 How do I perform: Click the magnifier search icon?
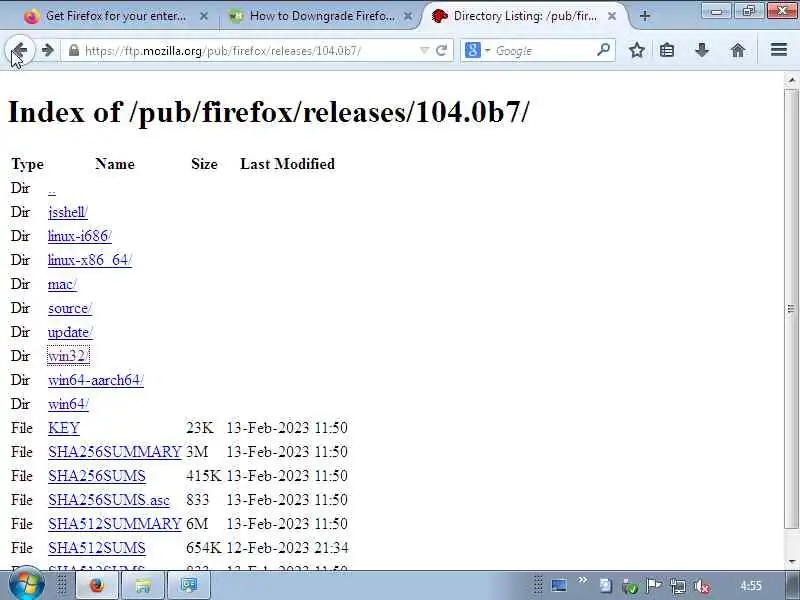pos(603,50)
